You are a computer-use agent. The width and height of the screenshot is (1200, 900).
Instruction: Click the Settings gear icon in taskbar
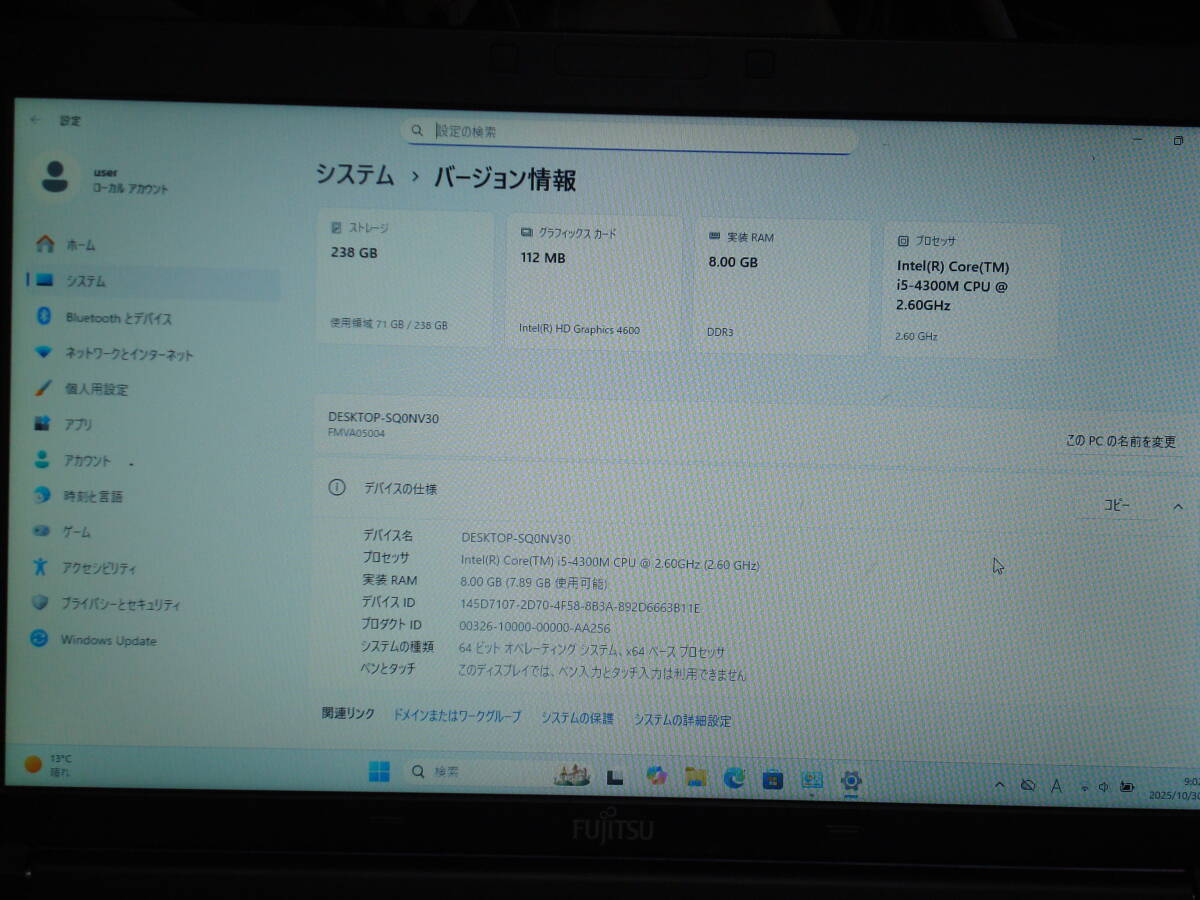coord(851,781)
